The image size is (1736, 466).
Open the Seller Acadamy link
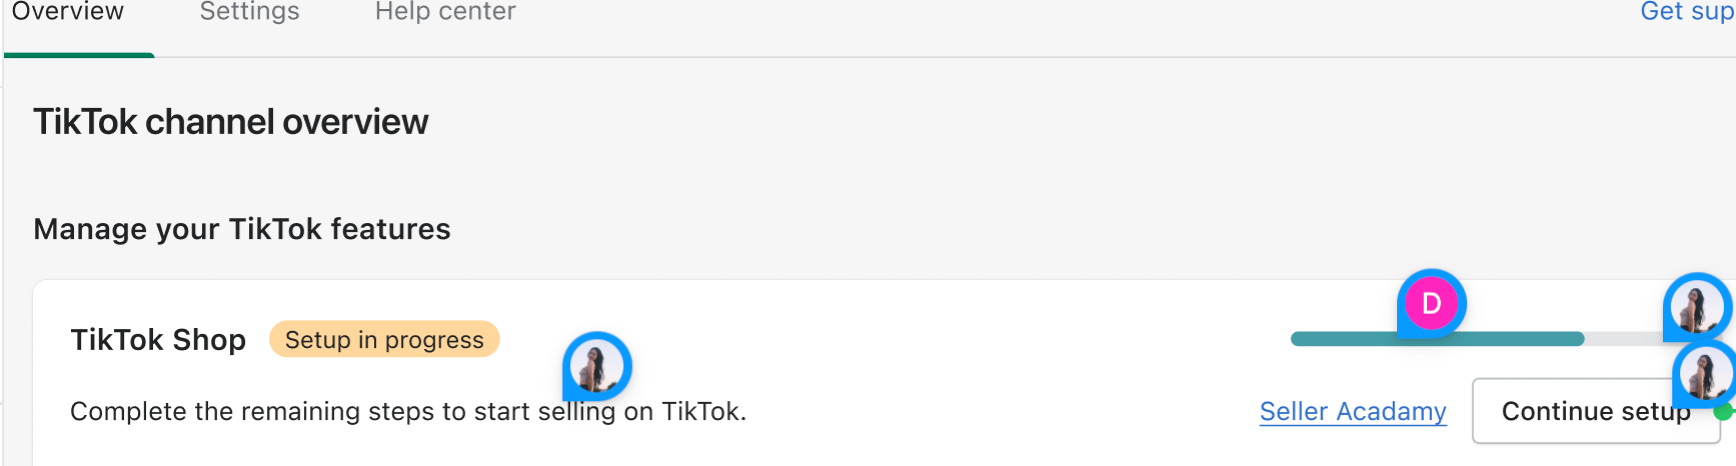(x=1352, y=411)
